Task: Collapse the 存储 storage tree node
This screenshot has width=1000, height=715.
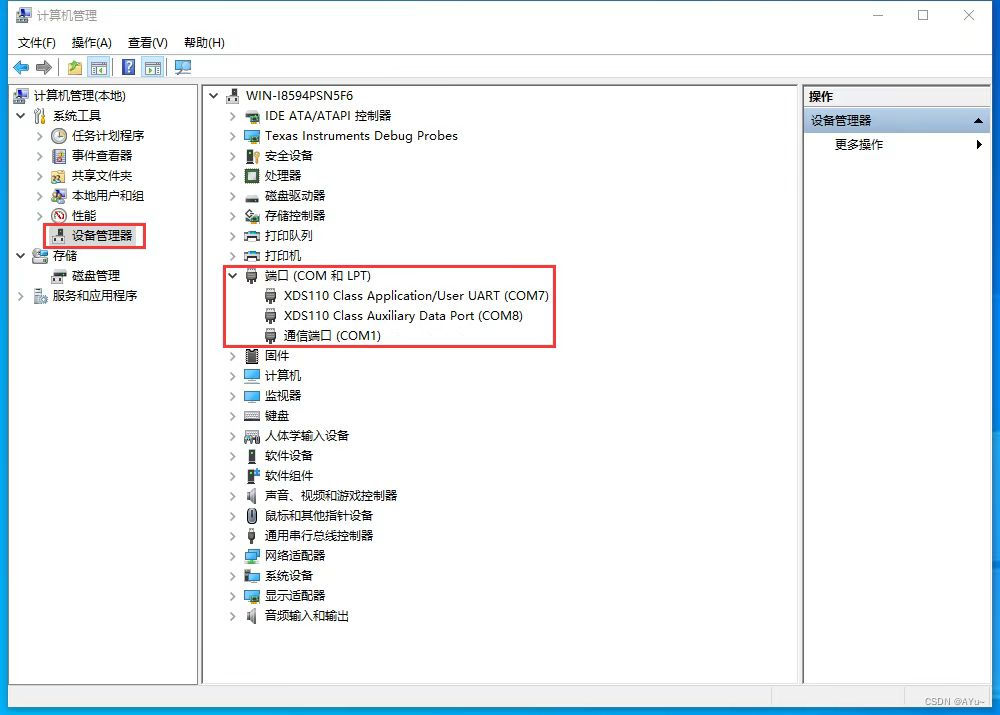Action: coord(21,256)
